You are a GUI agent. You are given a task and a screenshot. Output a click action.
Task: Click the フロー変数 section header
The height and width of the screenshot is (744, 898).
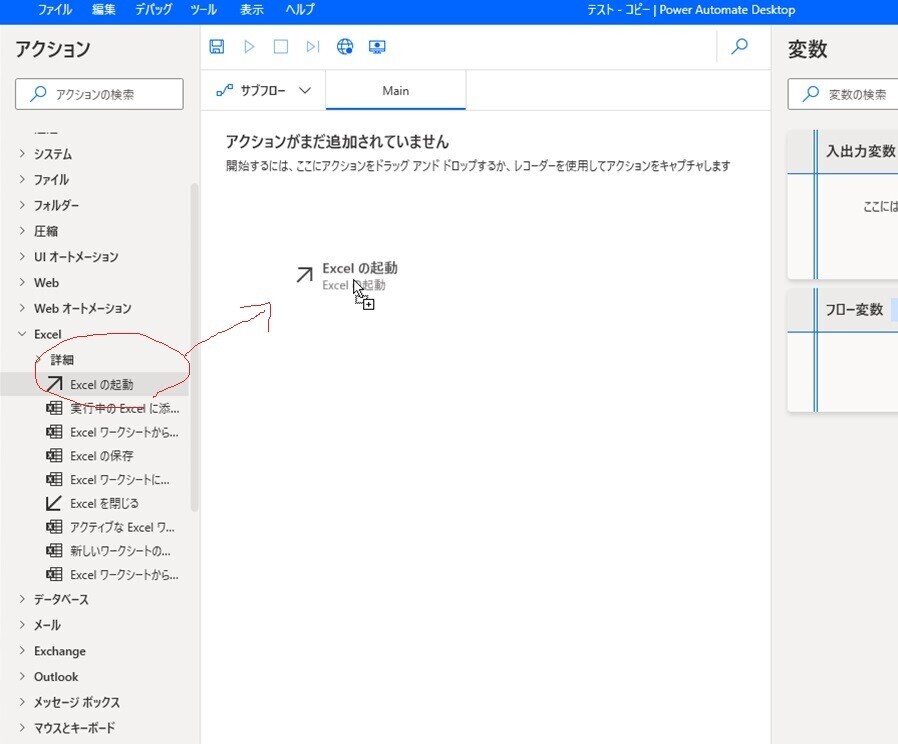coord(842,310)
